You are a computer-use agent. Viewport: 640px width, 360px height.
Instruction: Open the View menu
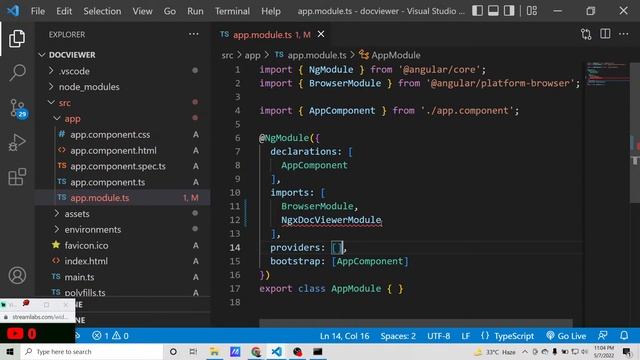pos(142,11)
